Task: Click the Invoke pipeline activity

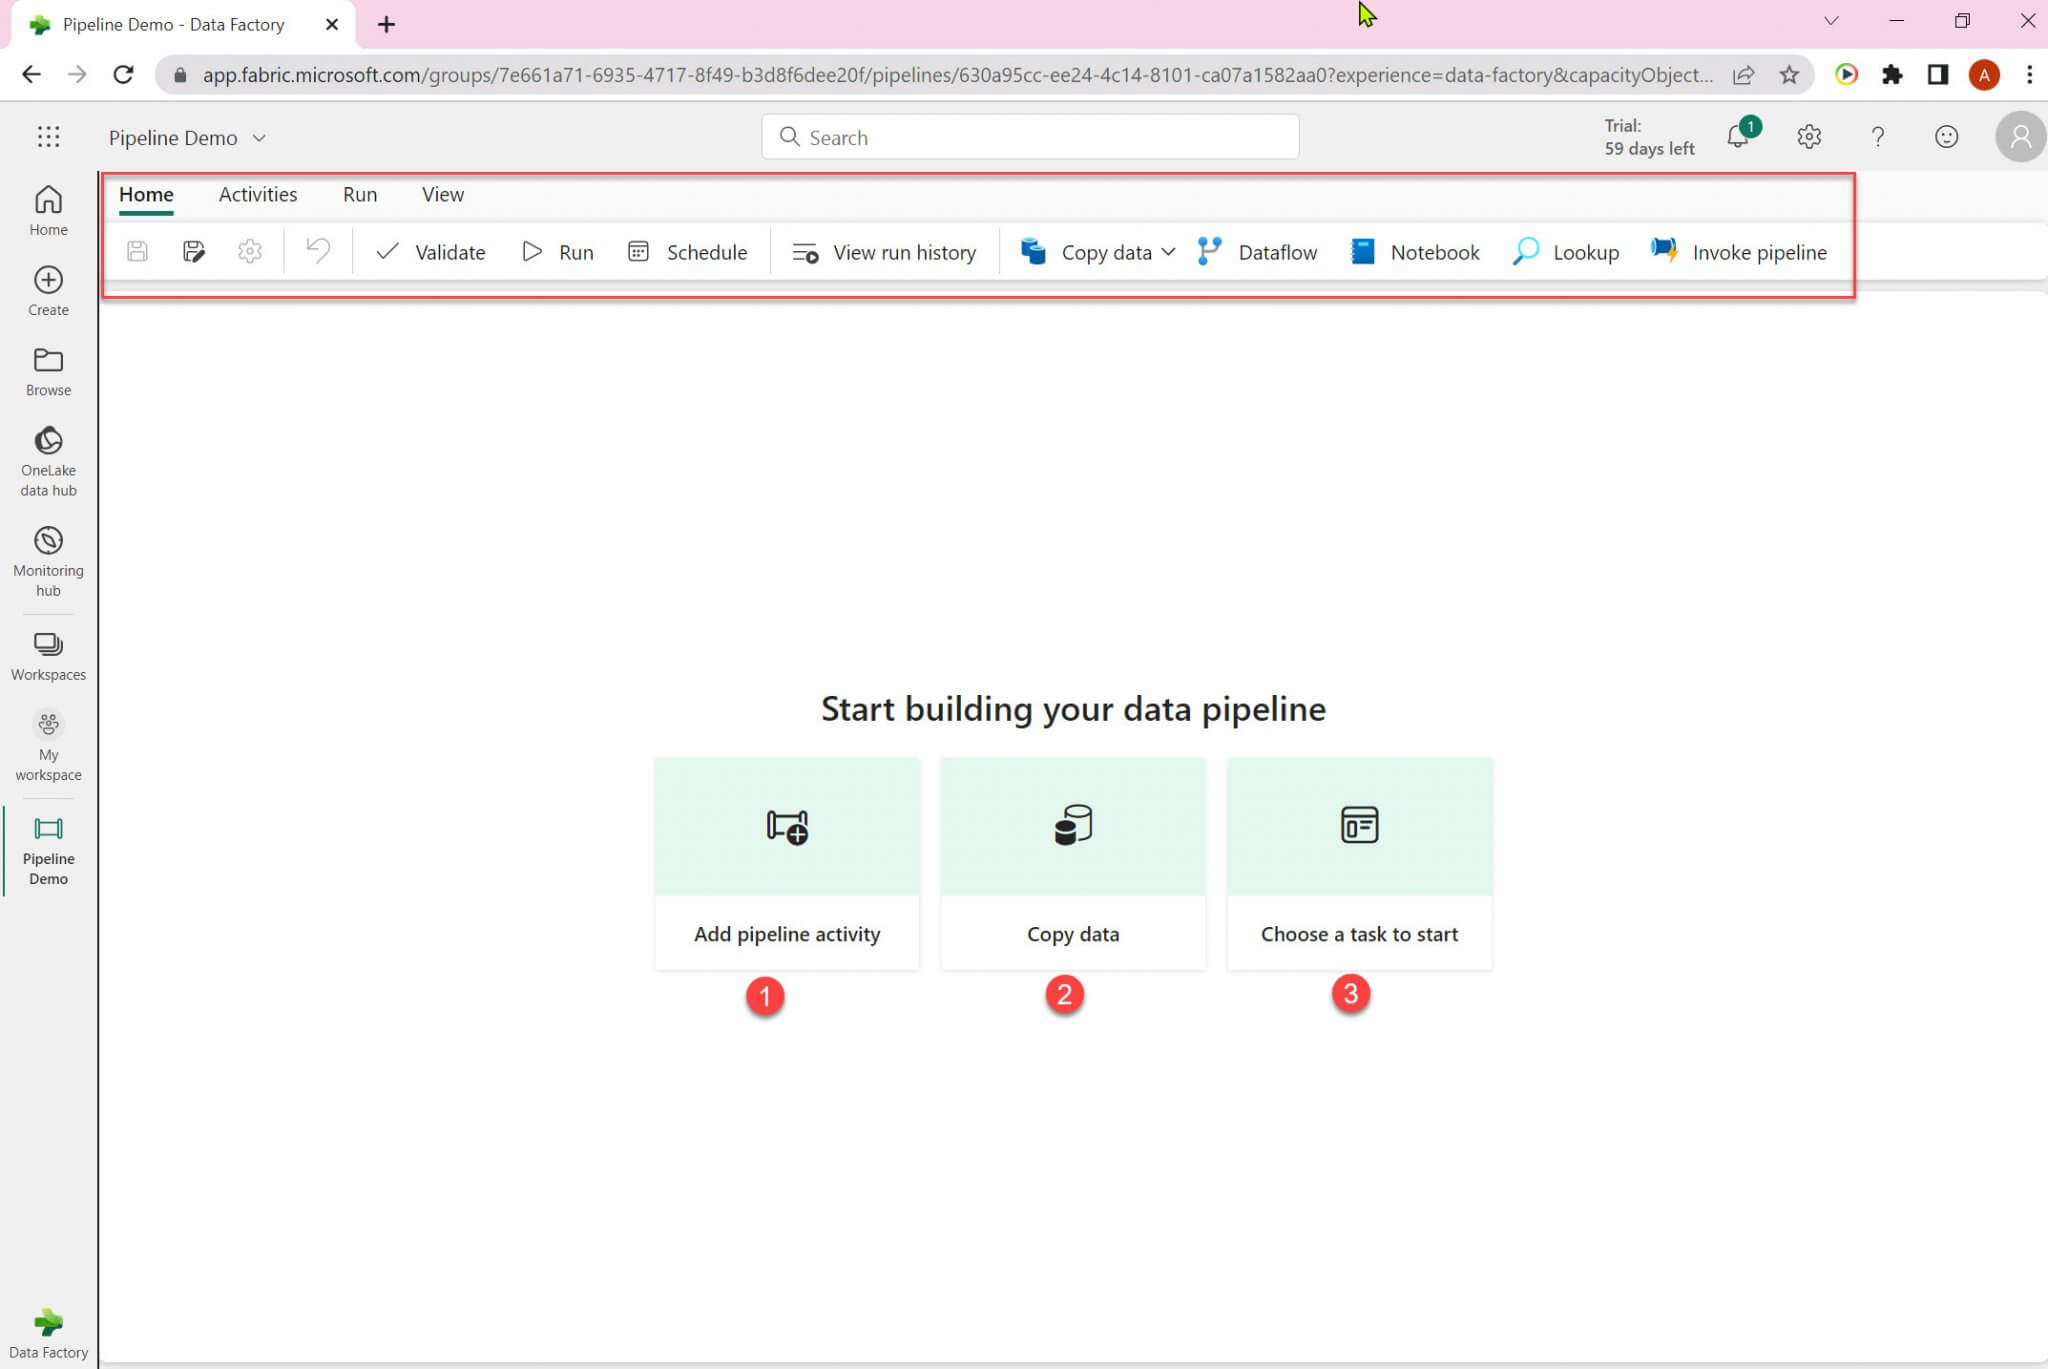Action: pyautogui.click(x=1738, y=252)
